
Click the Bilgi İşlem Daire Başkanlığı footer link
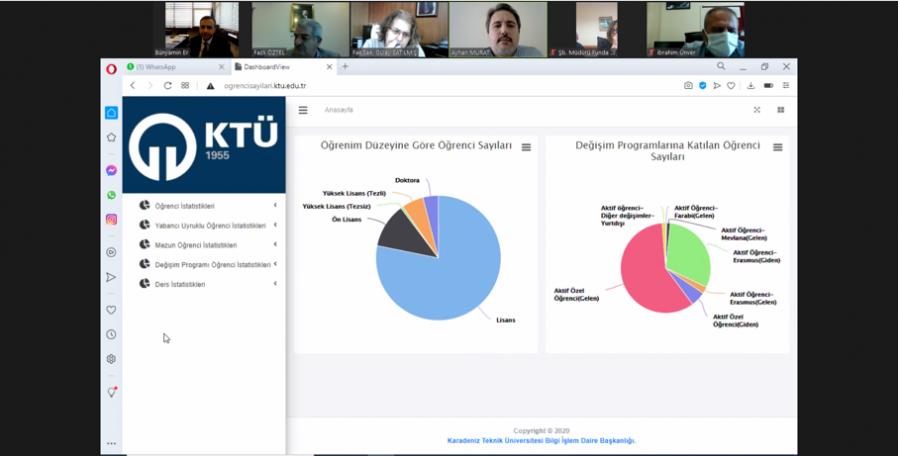(540, 440)
